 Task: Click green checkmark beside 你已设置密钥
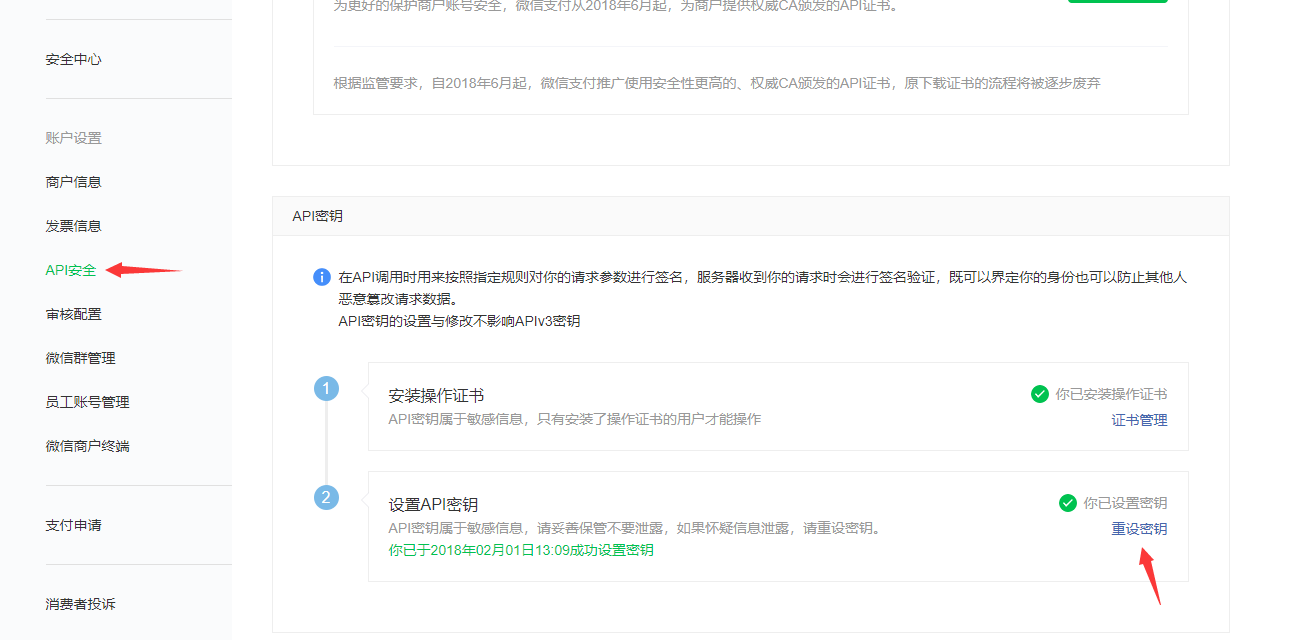tap(1068, 503)
